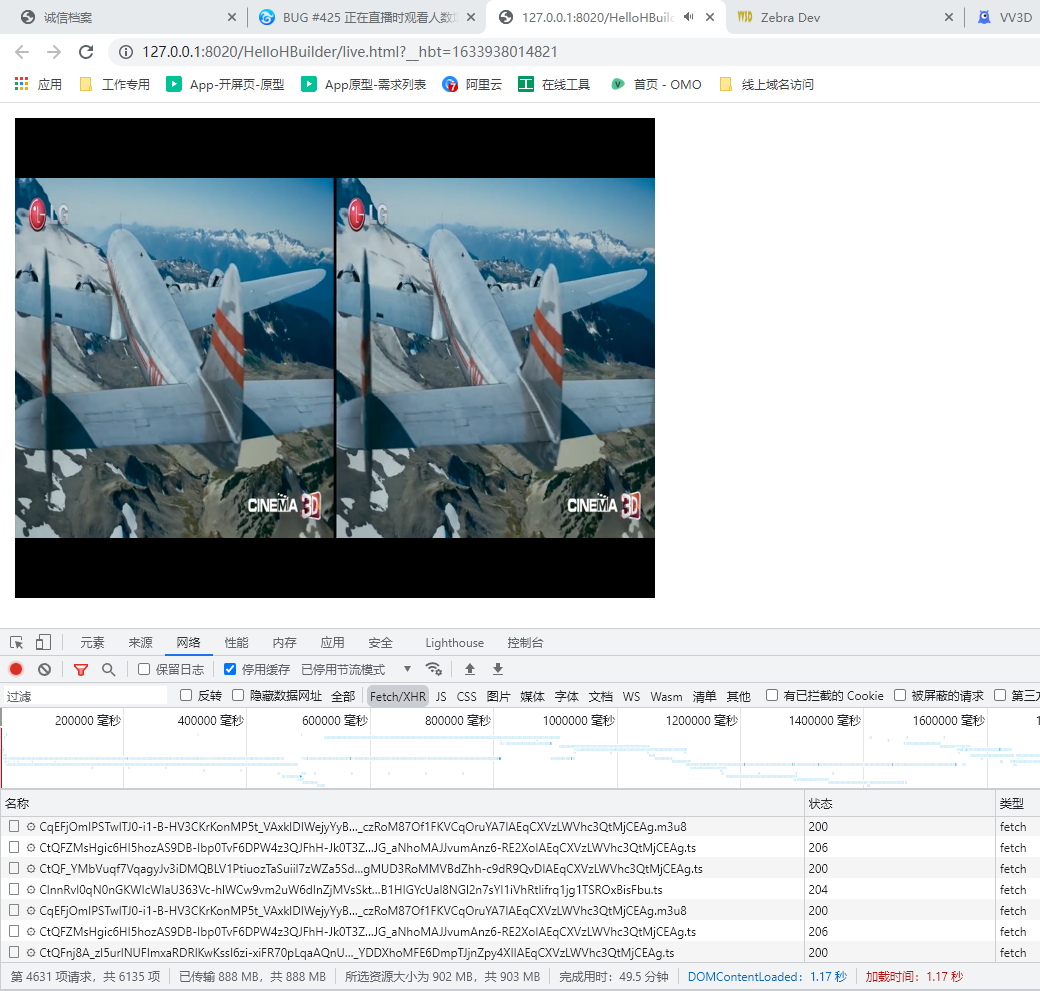Import HAR file upload arrow icon
Viewport: 1040px width, 991px height.
[x=470, y=669]
